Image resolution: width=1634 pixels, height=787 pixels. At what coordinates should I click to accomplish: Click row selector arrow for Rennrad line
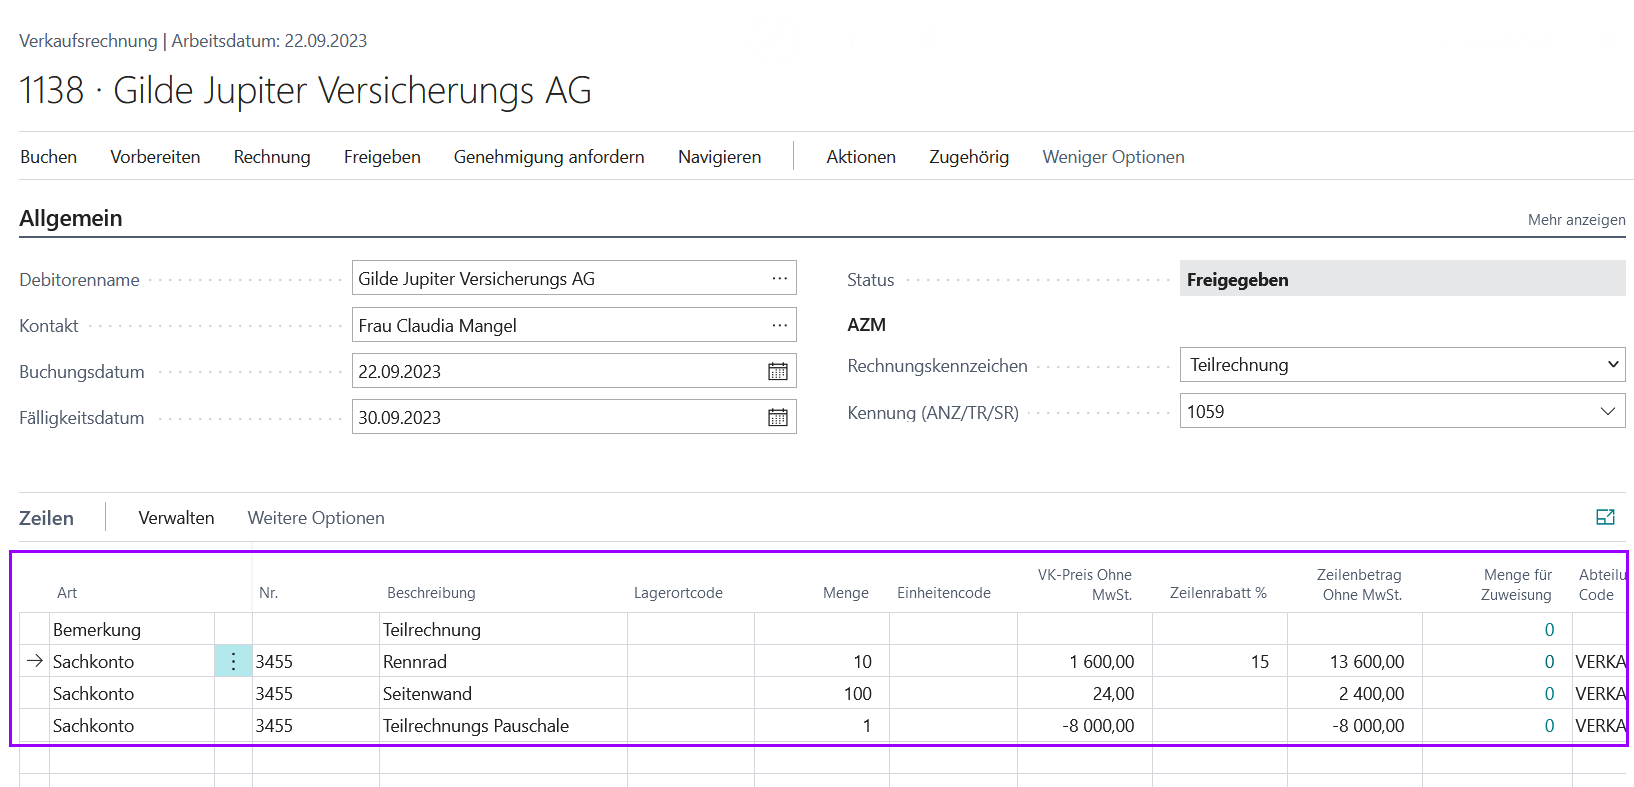coord(35,661)
